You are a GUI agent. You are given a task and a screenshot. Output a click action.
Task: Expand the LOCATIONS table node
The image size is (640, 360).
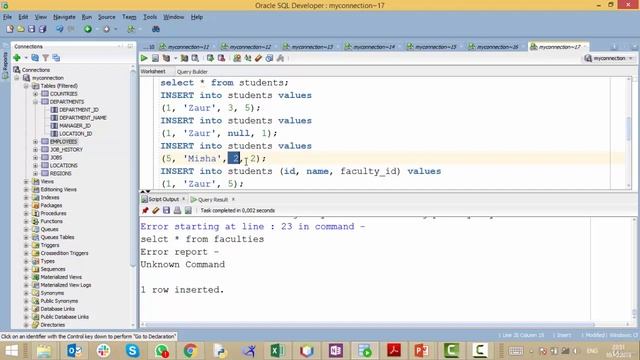point(36,166)
